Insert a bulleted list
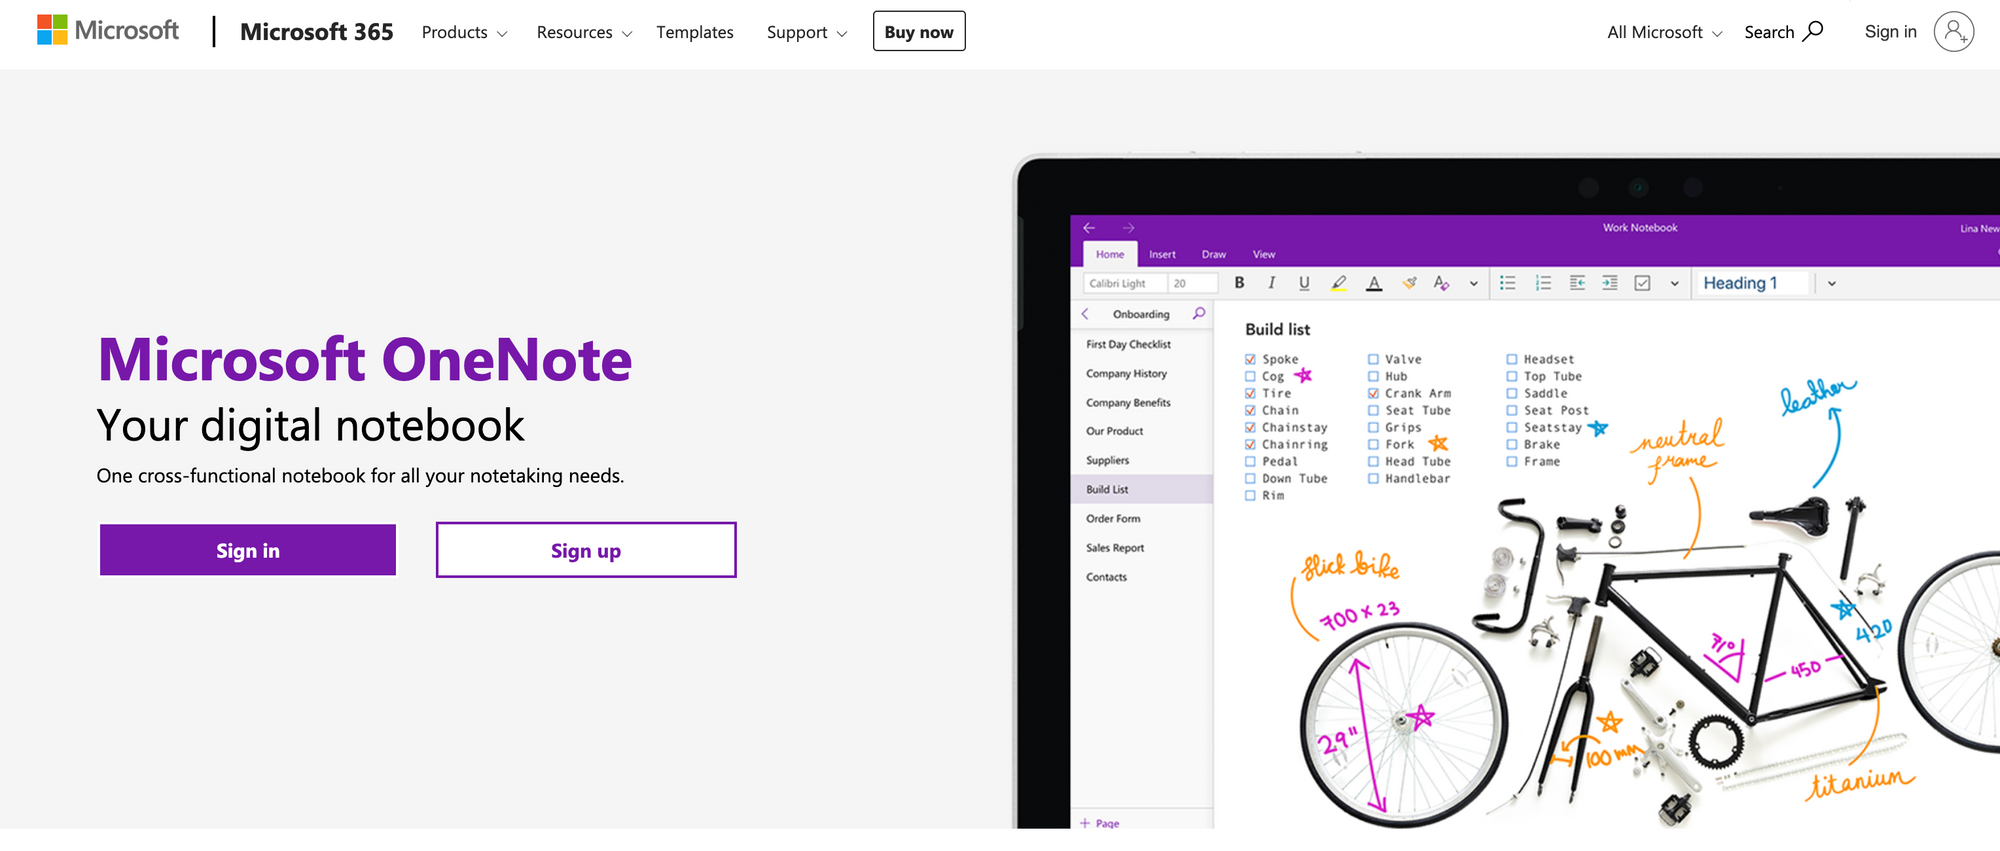2000x851 pixels. click(x=1508, y=283)
